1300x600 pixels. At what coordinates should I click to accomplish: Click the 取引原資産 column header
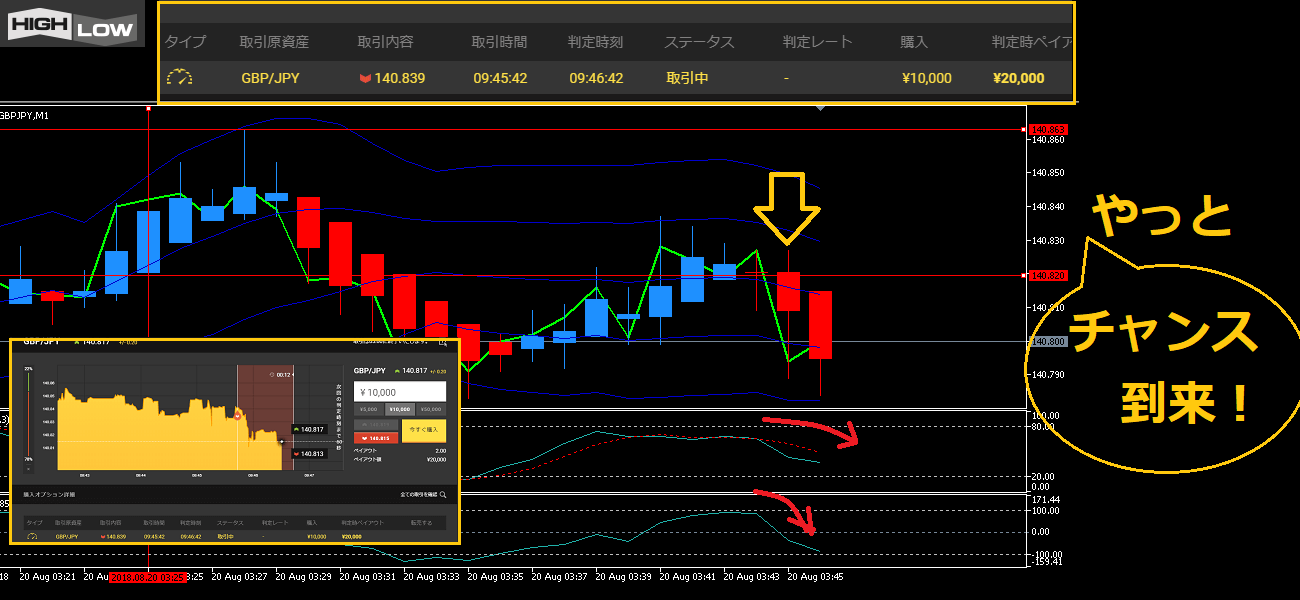pos(274,42)
